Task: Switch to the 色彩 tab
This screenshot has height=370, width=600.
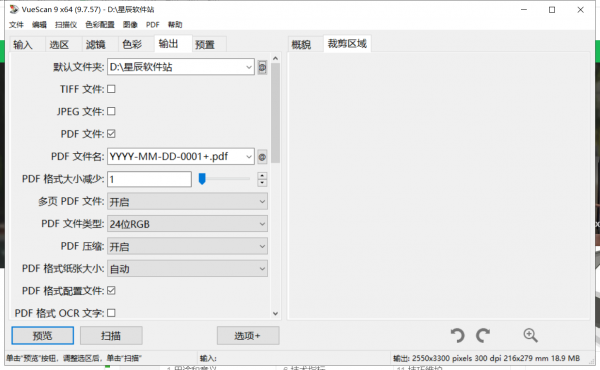Action: click(135, 44)
